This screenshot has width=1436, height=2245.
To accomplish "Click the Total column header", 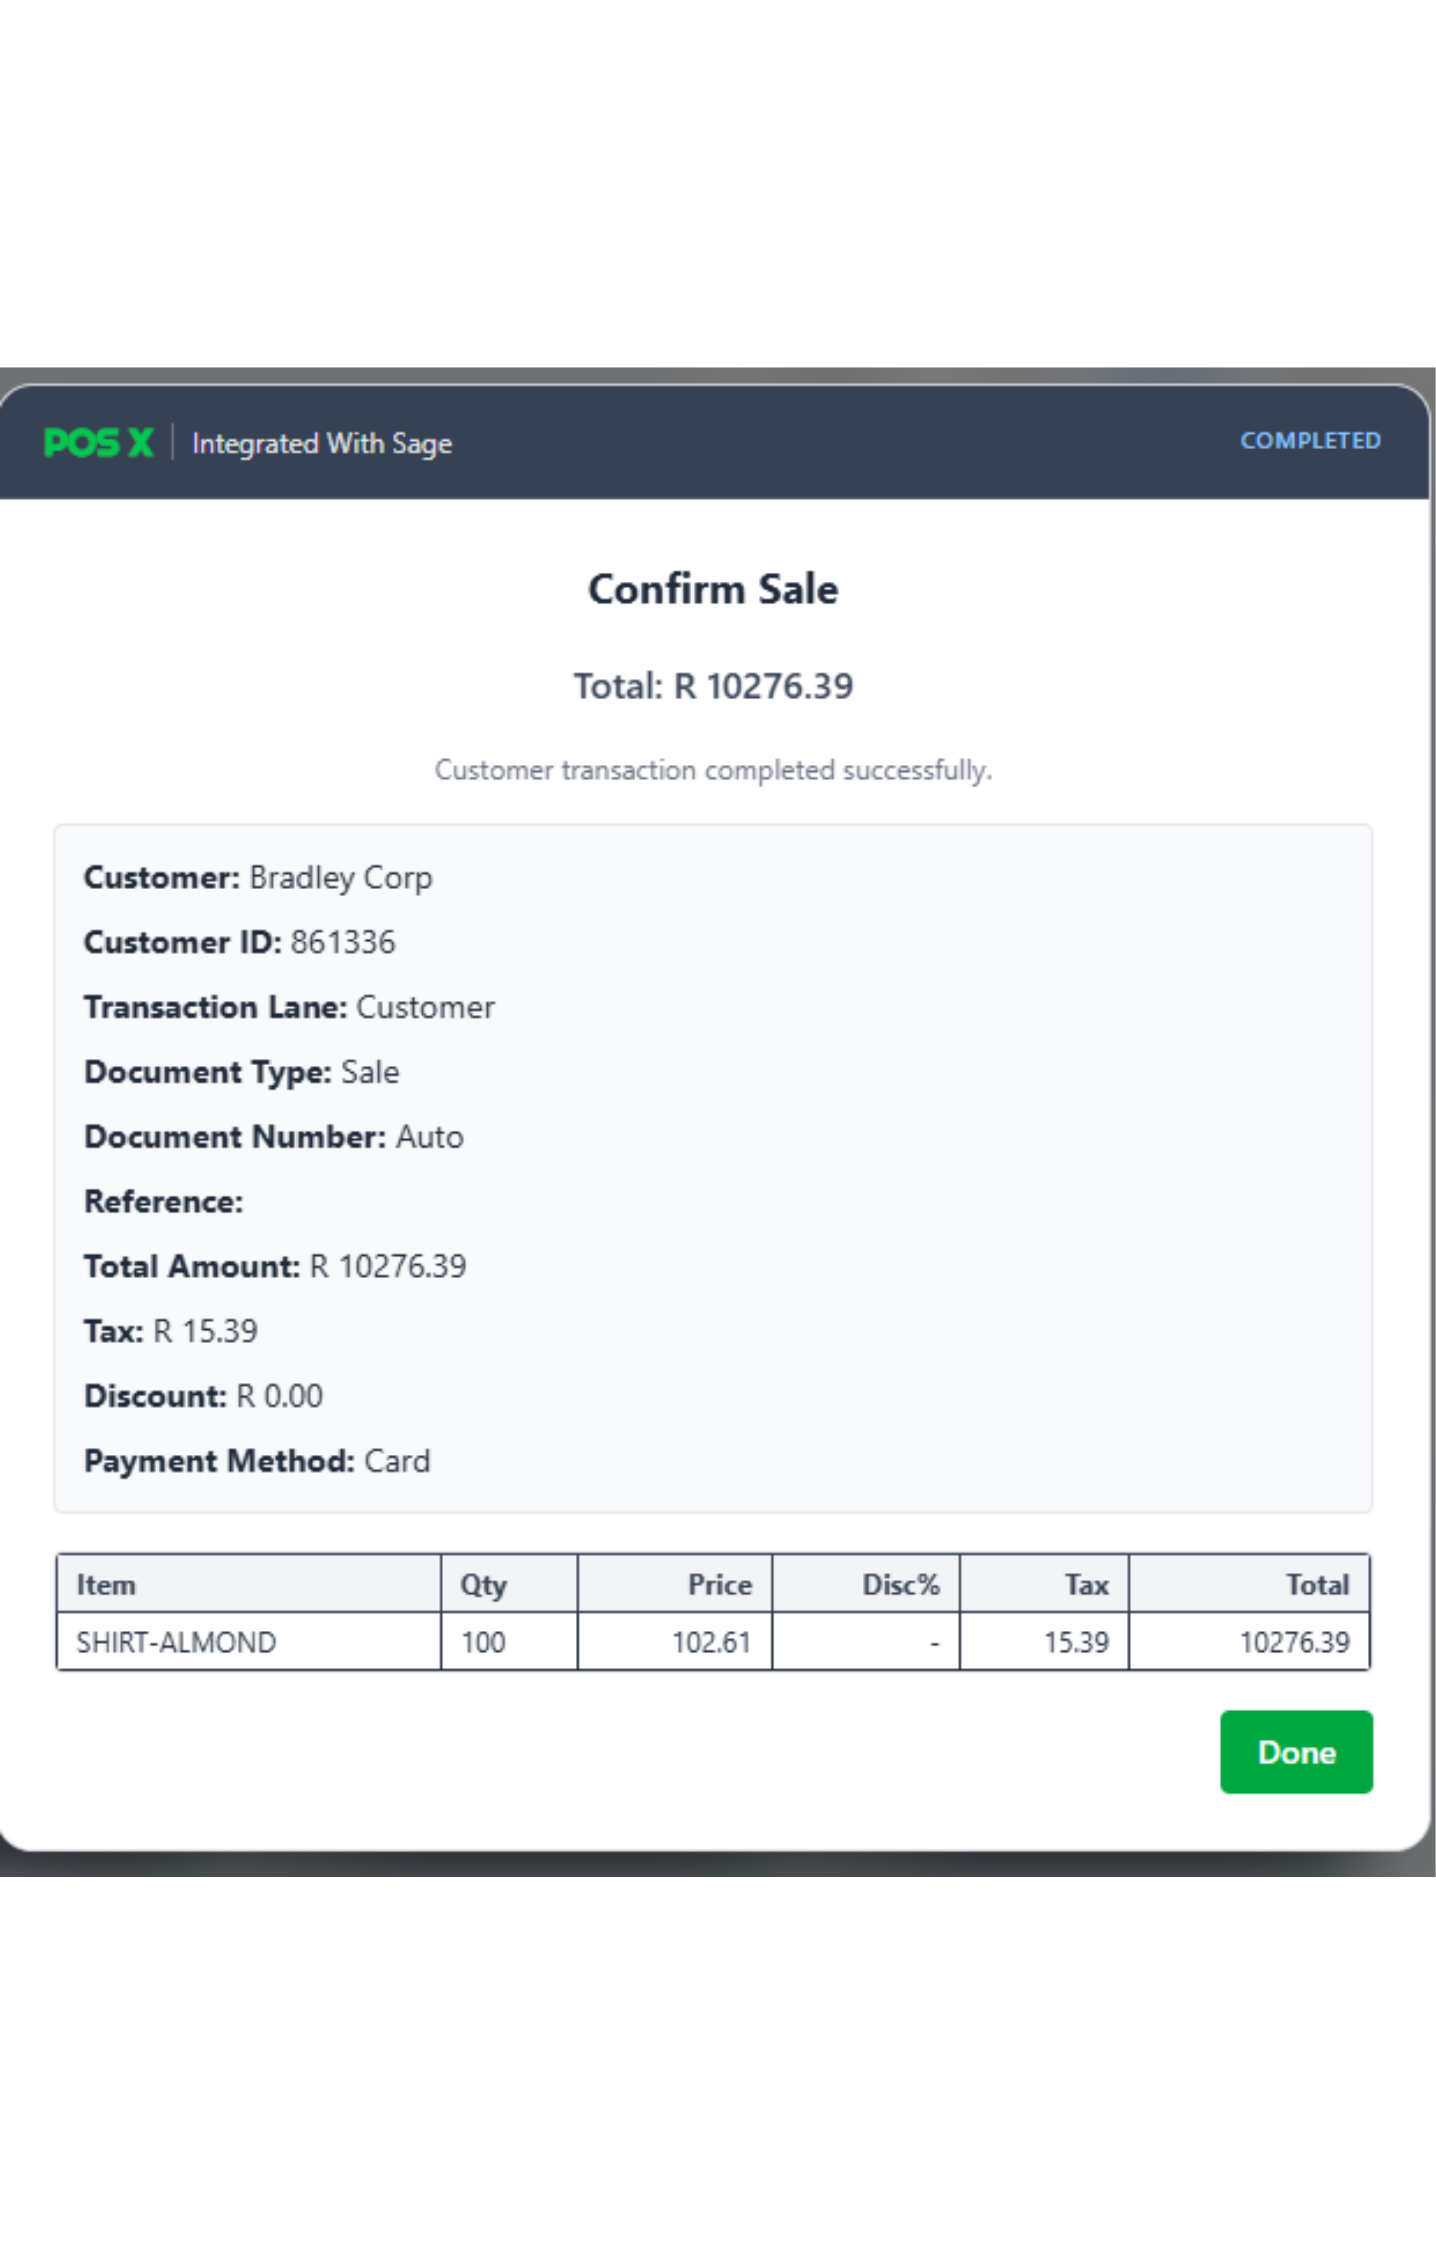I will coord(1249,1584).
